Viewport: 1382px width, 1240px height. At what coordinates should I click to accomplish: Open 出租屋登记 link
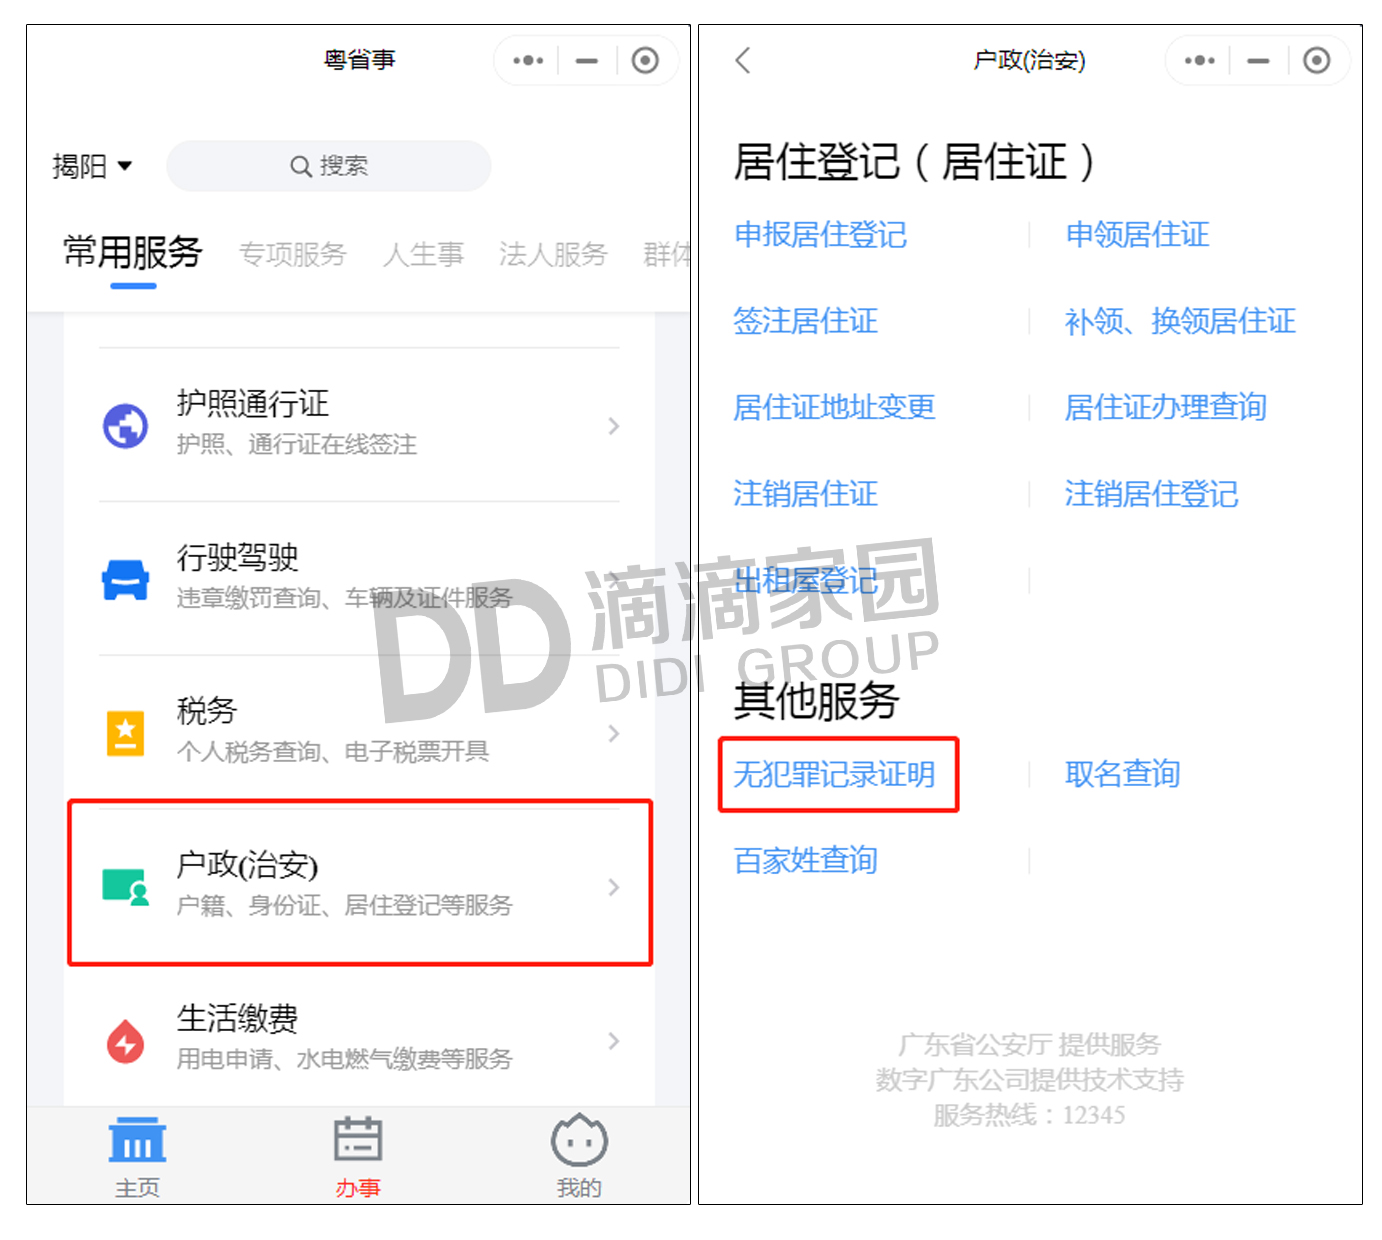click(806, 580)
